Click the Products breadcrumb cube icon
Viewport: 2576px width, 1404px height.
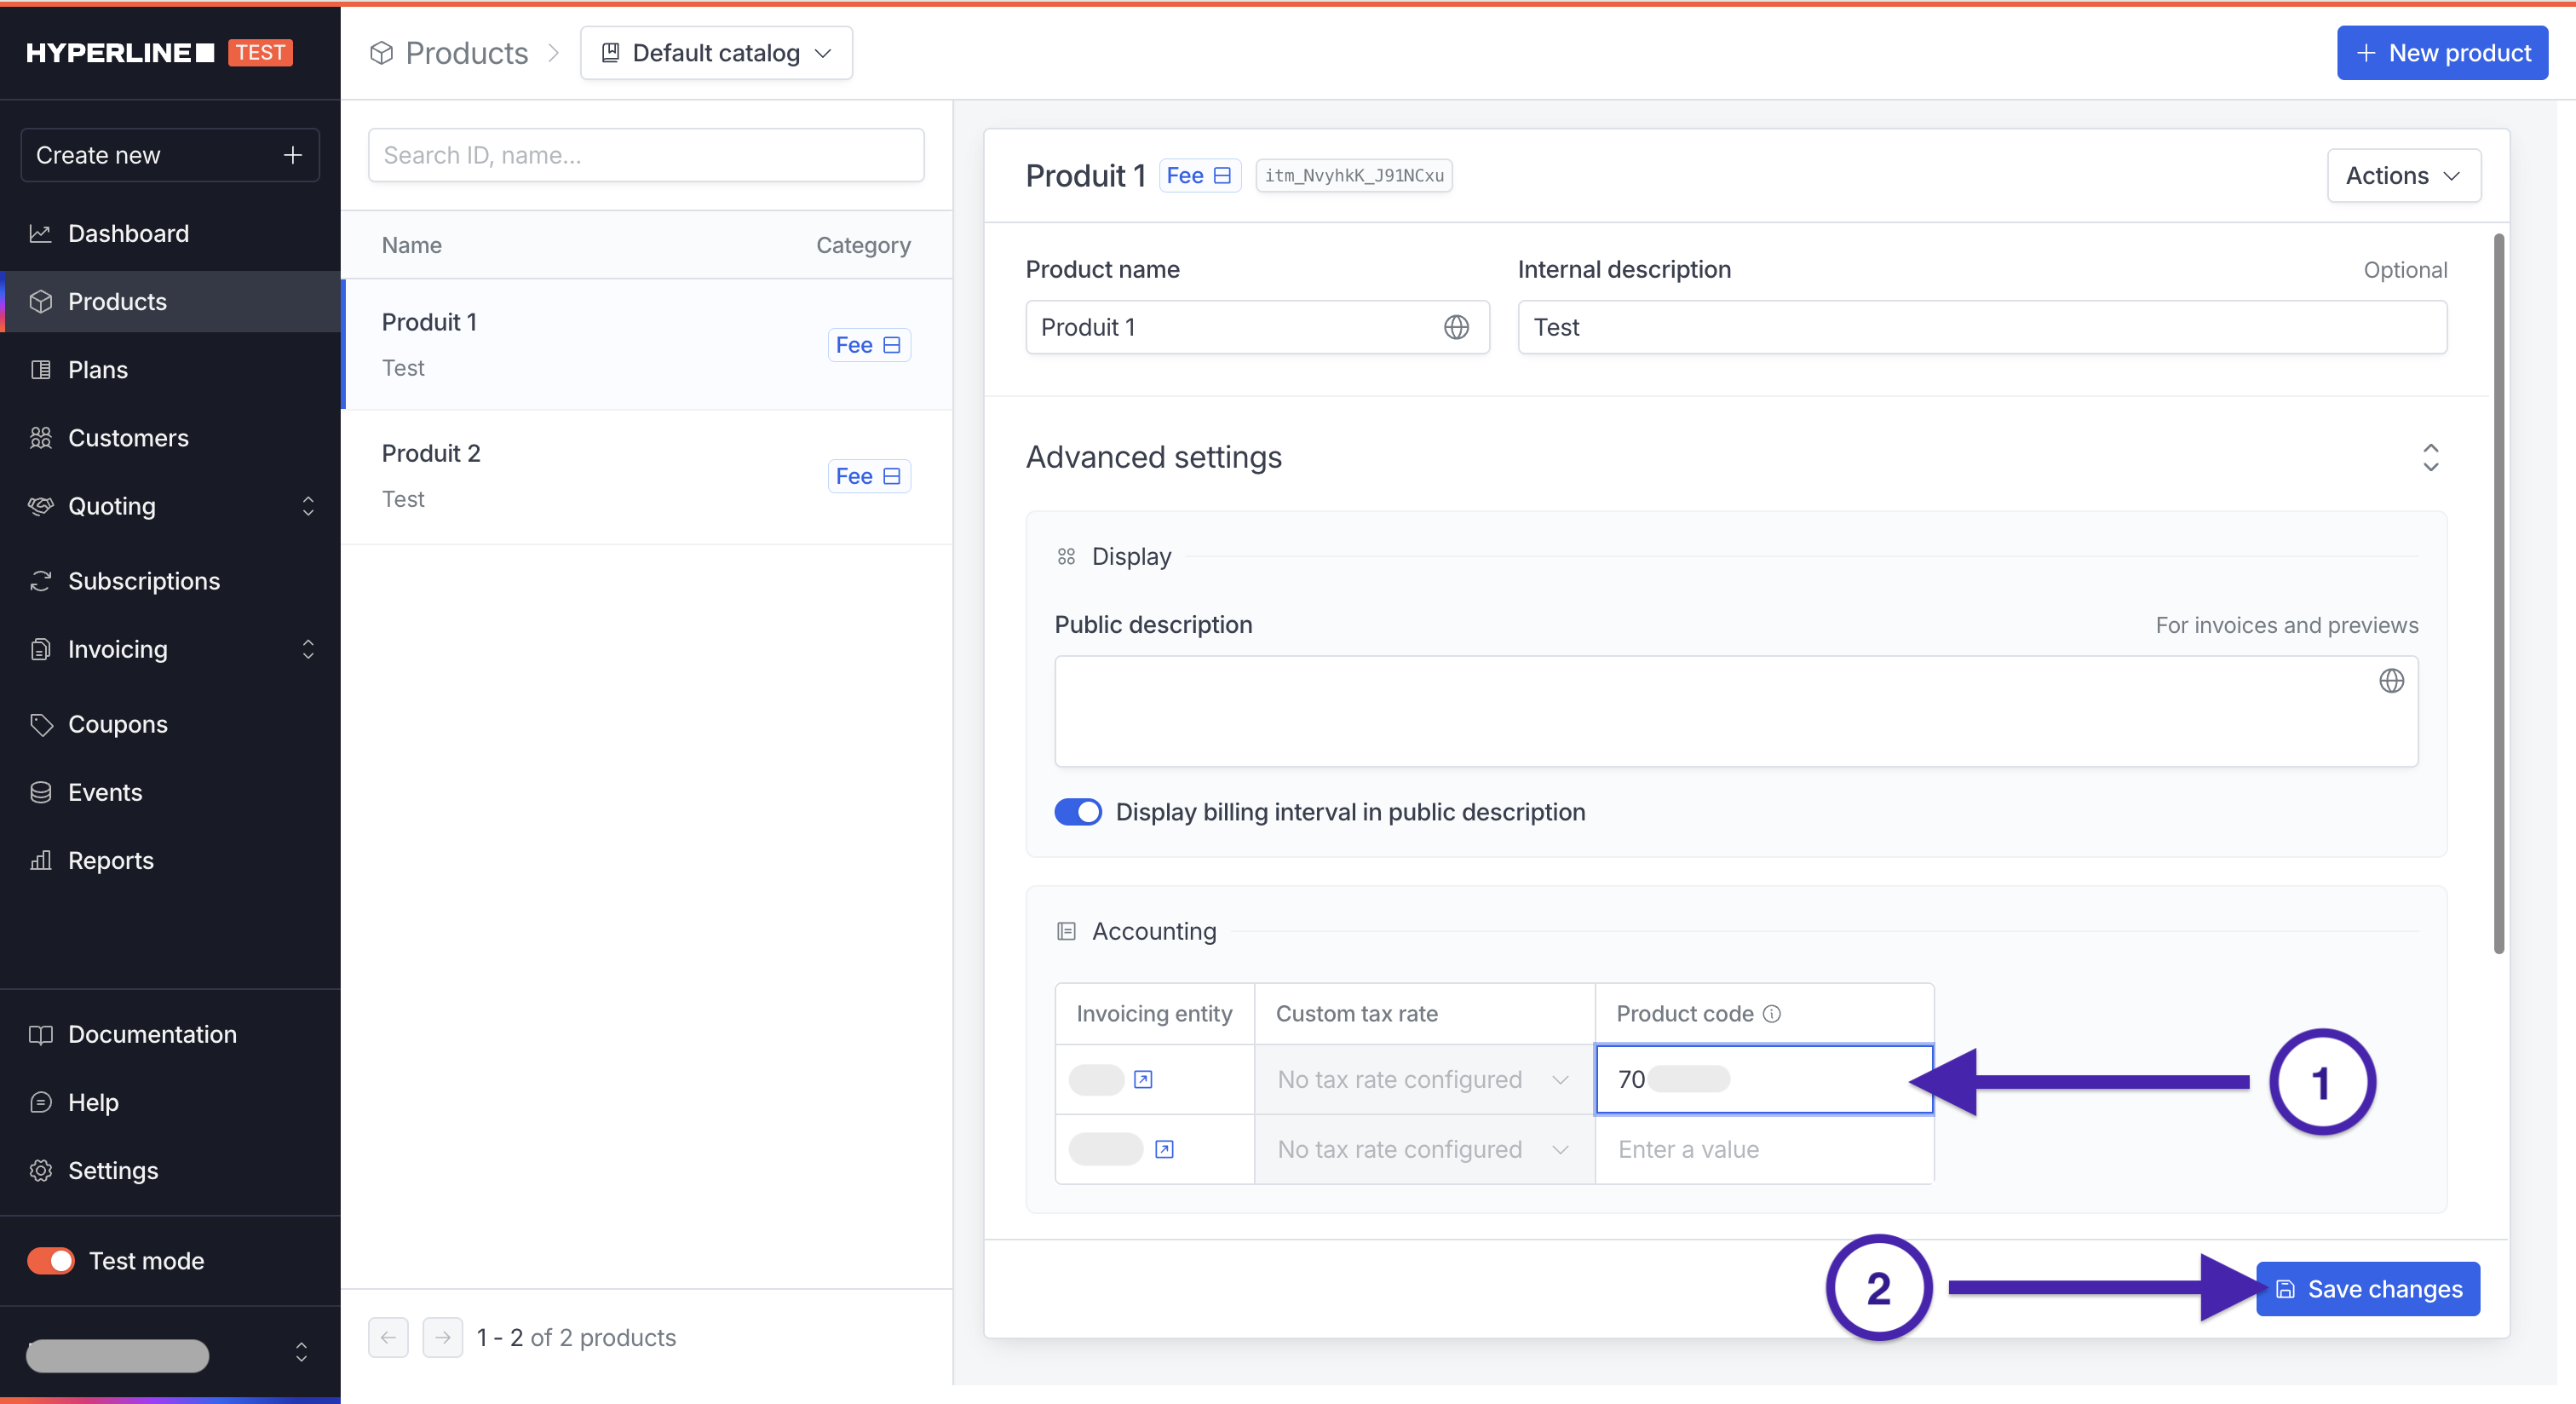(381, 53)
